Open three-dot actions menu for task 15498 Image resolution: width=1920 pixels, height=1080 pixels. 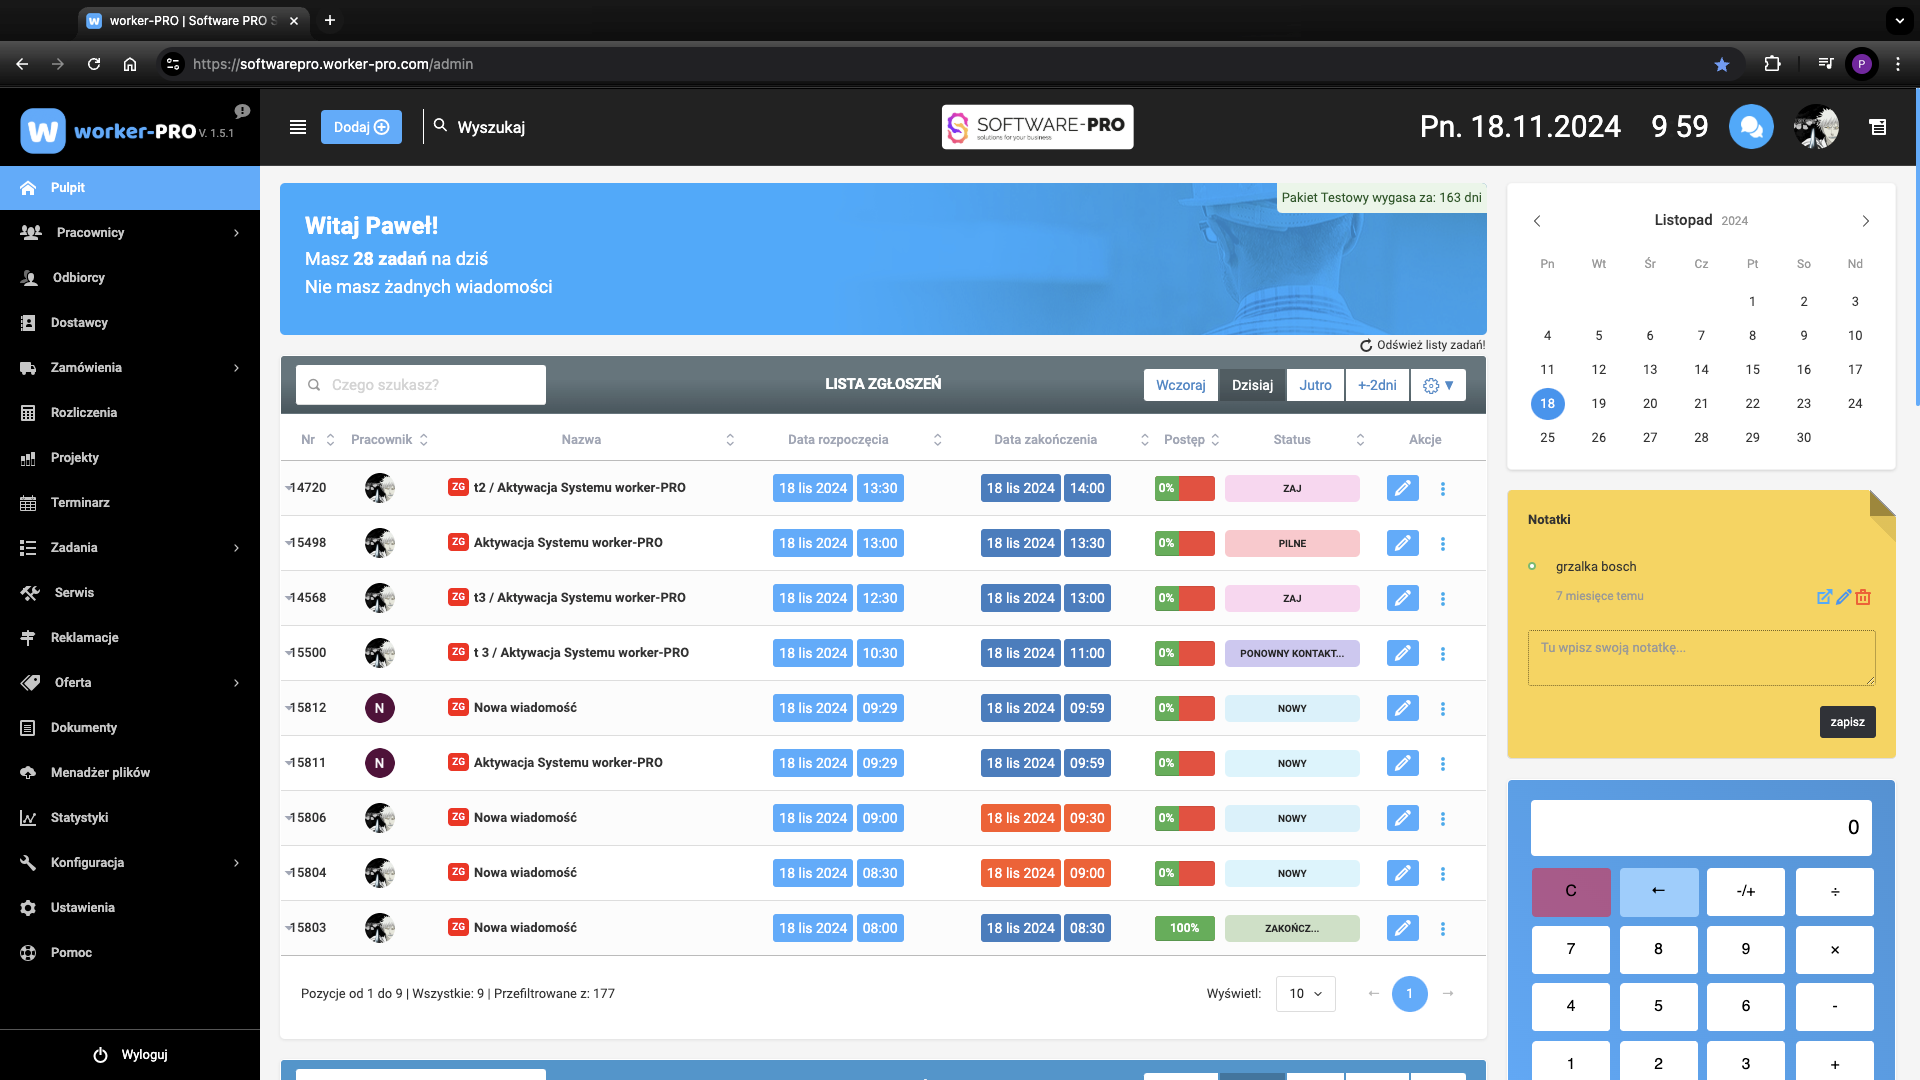(x=1442, y=544)
